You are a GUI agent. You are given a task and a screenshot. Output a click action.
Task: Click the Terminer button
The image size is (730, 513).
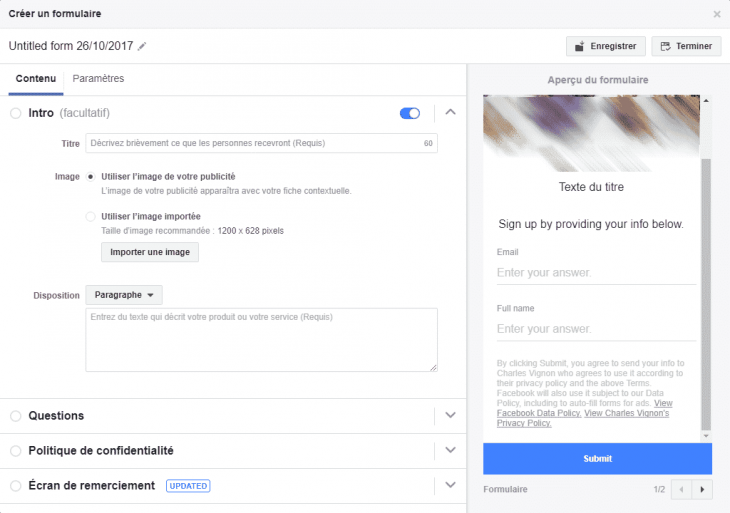click(686, 46)
